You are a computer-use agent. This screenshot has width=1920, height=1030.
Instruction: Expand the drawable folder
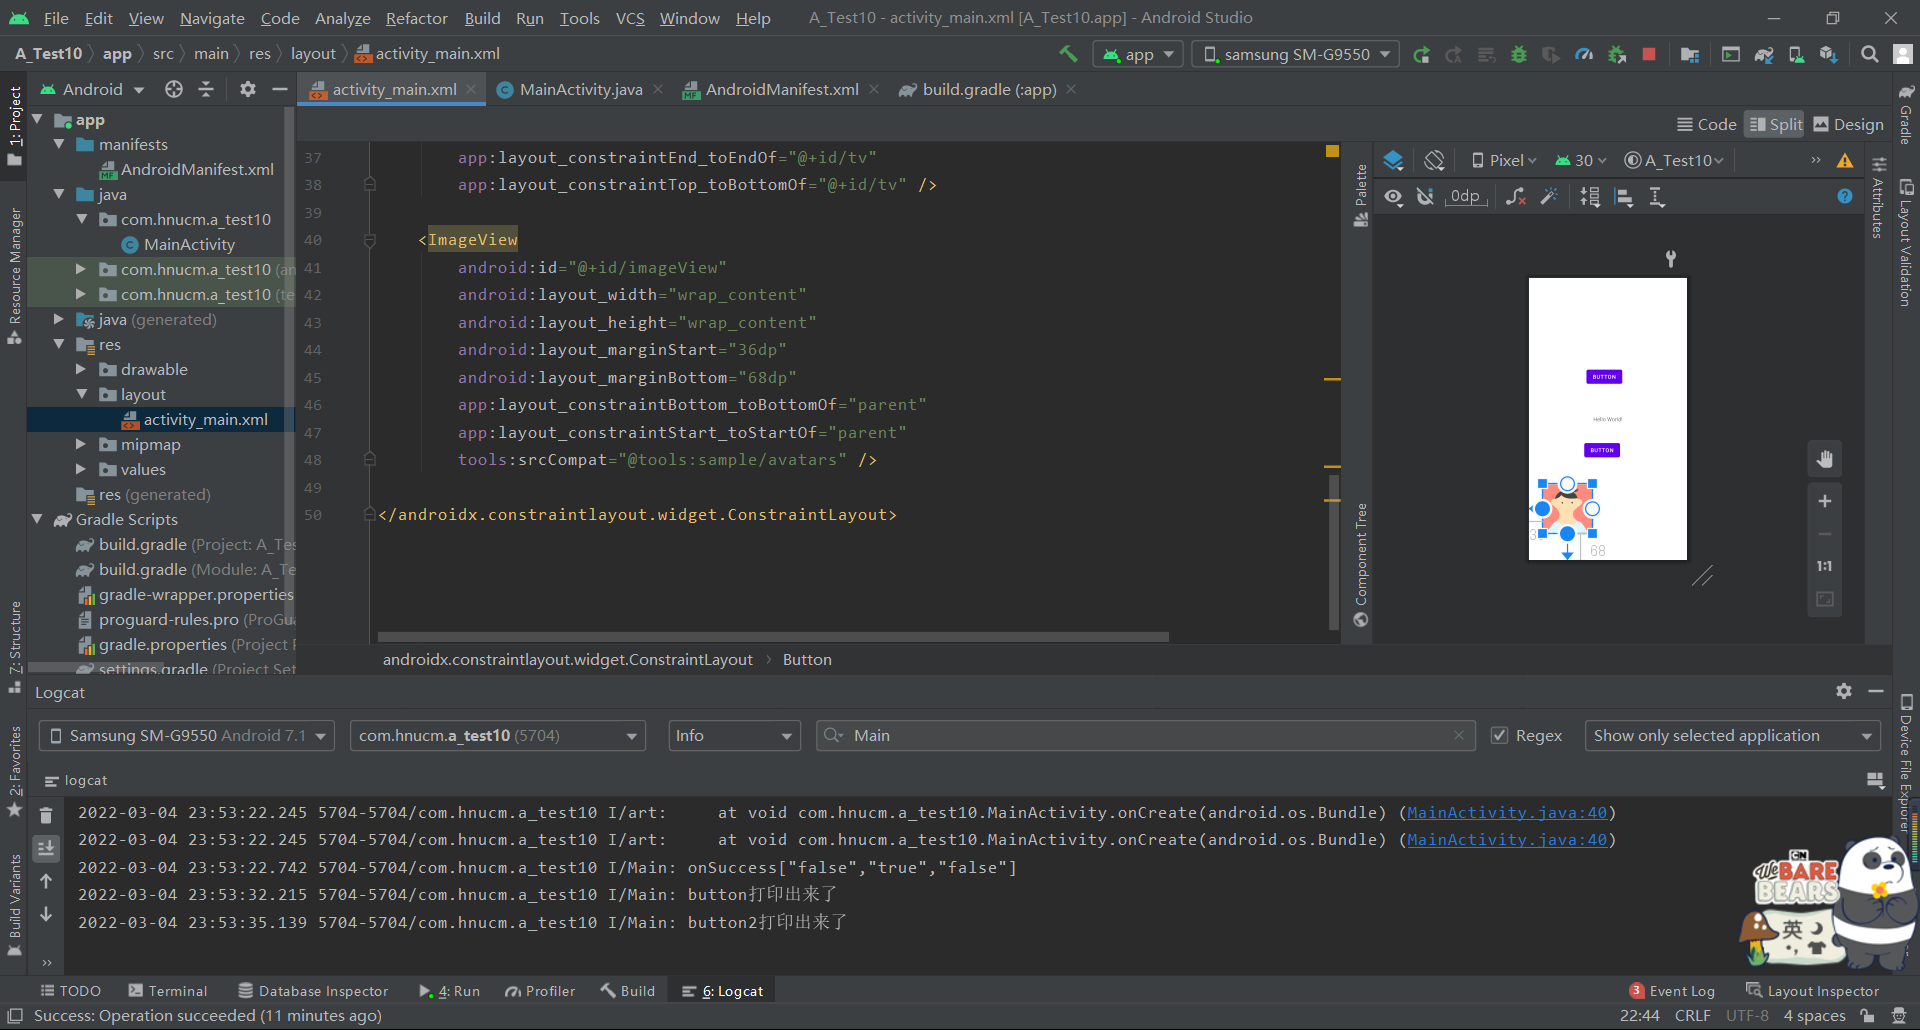(81, 369)
